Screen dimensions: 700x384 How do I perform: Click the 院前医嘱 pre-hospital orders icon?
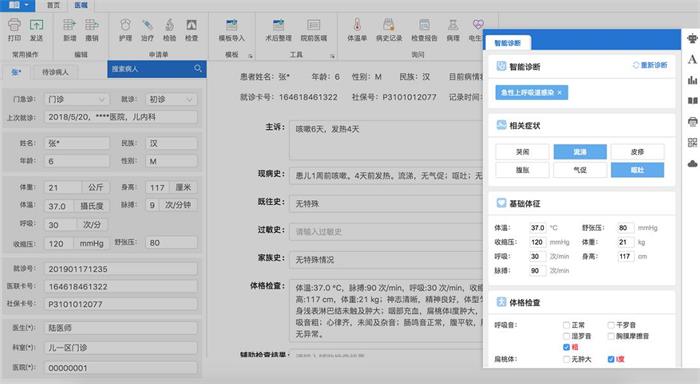(314, 25)
